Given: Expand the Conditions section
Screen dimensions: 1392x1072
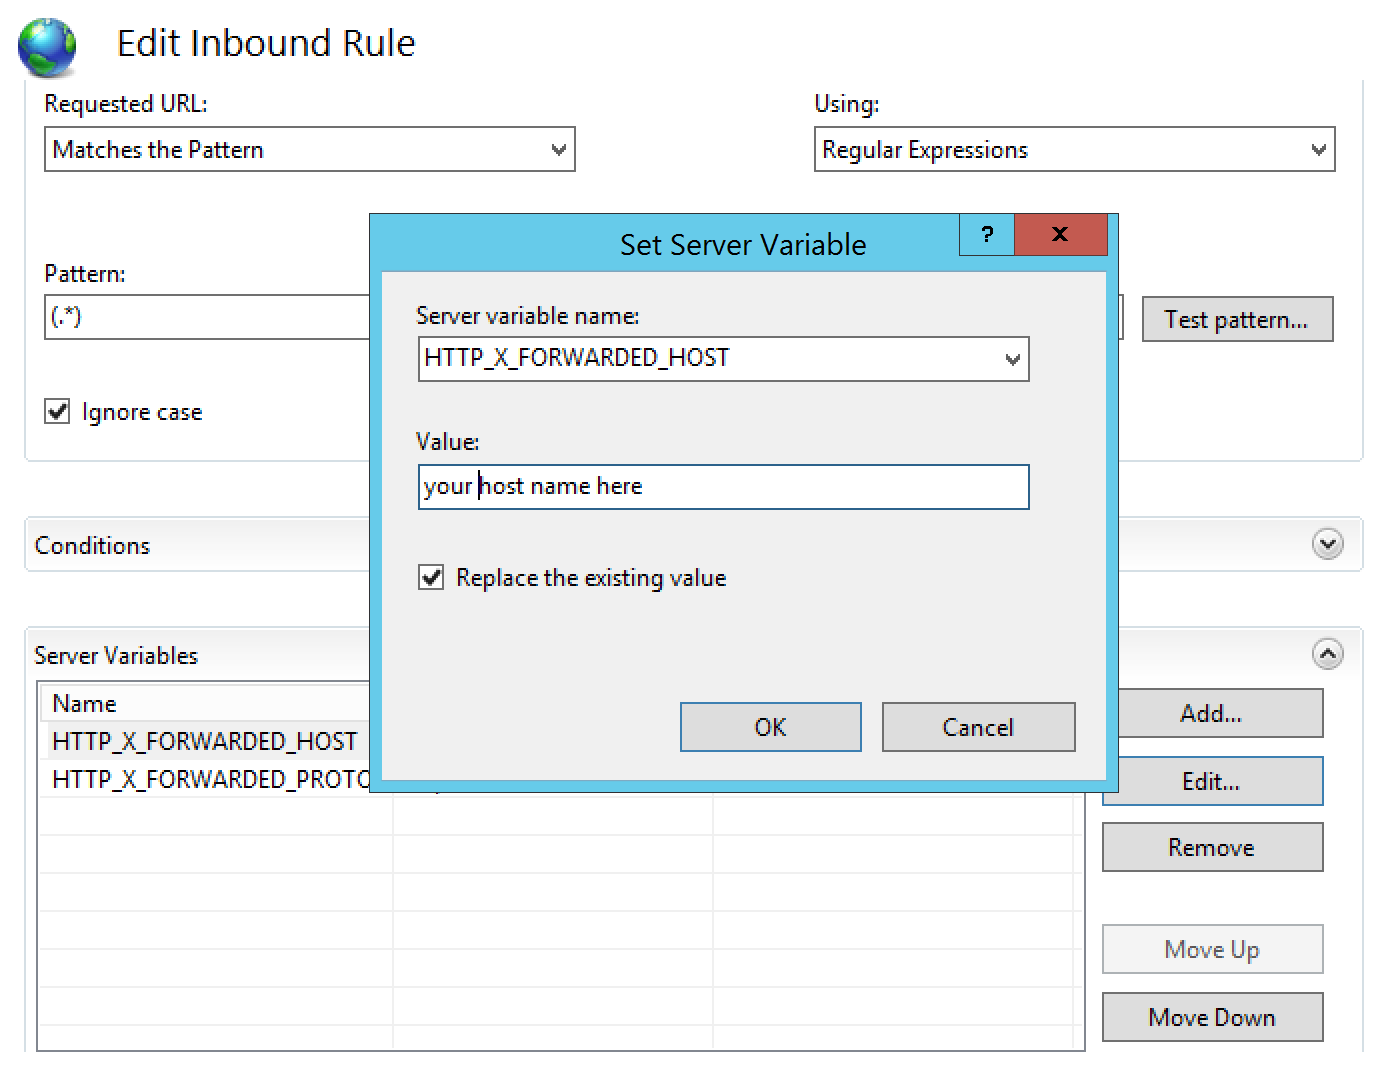Looking at the screenshot, I should click(1328, 544).
